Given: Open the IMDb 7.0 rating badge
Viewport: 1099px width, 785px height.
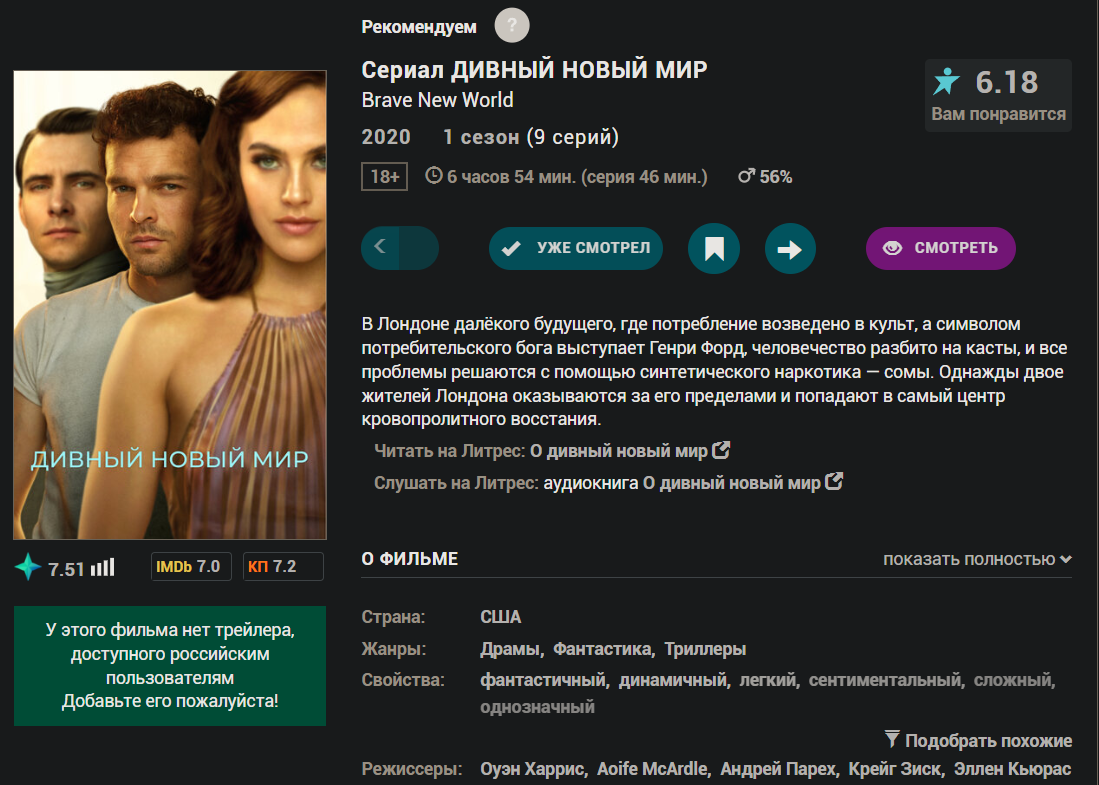Looking at the screenshot, I should pyautogui.click(x=191, y=566).
